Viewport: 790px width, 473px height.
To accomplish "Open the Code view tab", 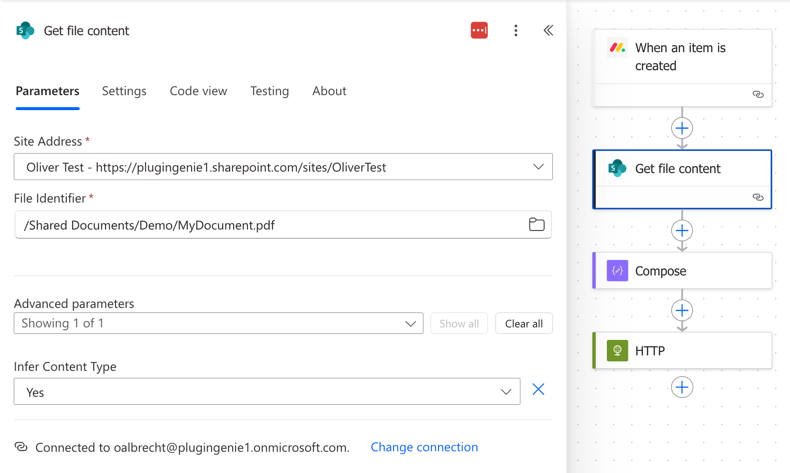I will (x=198, y=91).
